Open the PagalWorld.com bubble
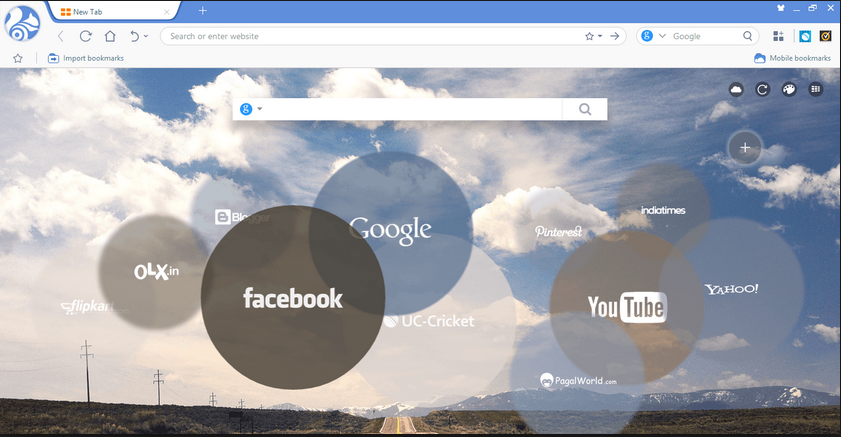 [x=578, y=381]
